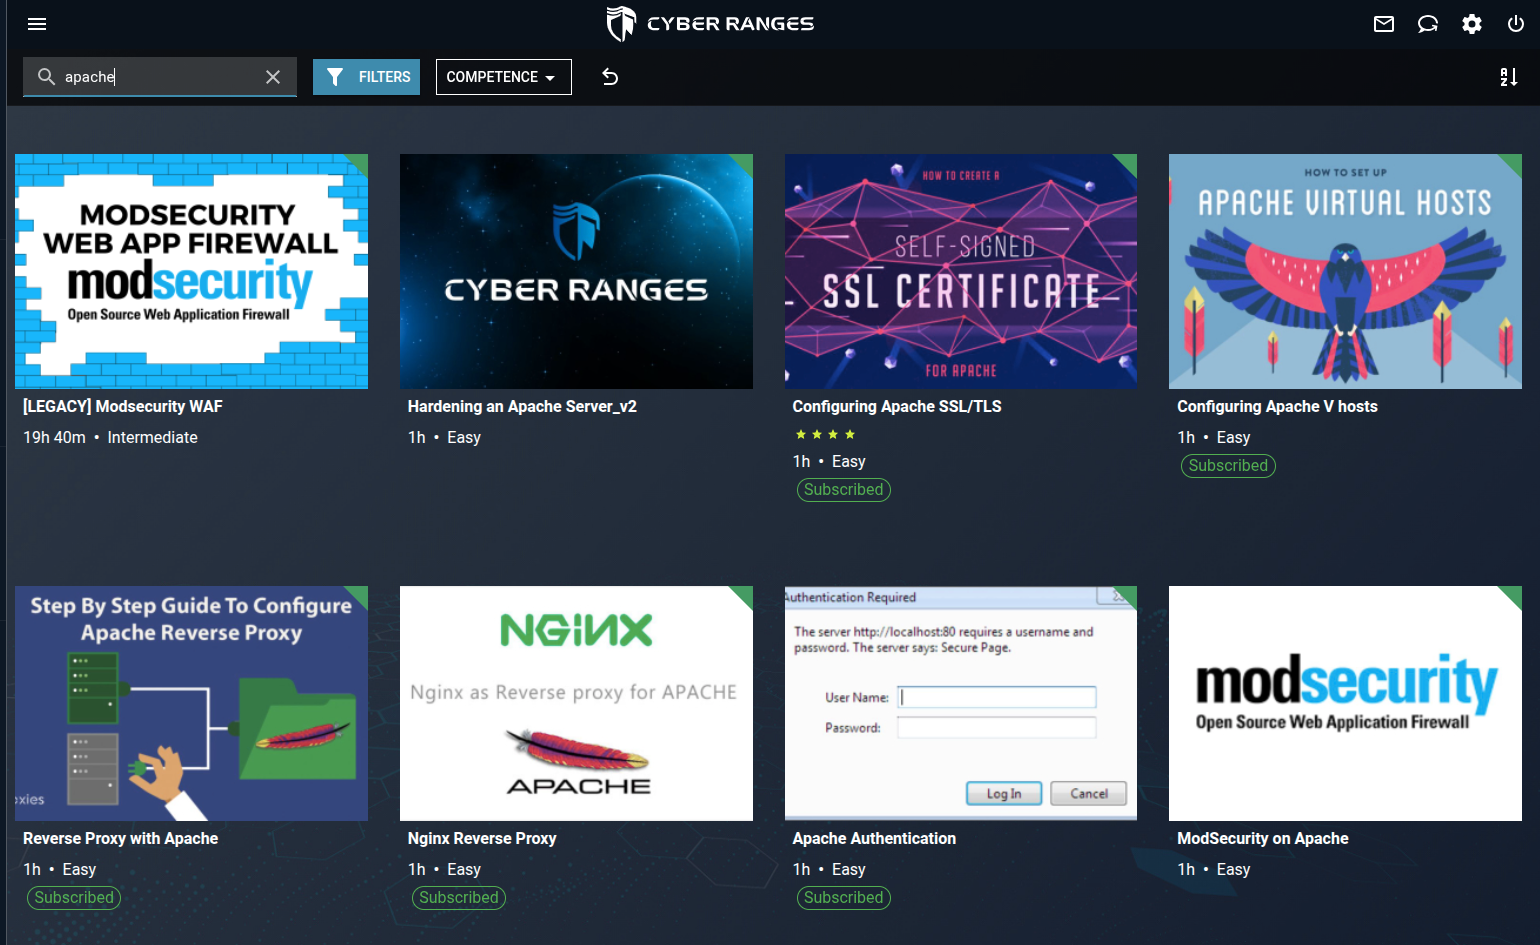Click '1h • Easy' under Apache Authentication
Screen dimensions: 1540x945
[x=829, y=869]
